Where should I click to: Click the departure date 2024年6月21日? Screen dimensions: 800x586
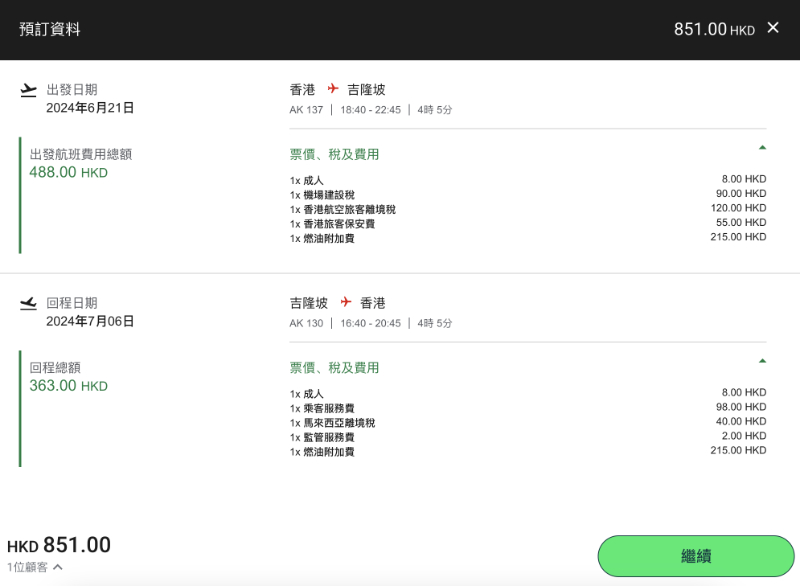coord(90,108)
